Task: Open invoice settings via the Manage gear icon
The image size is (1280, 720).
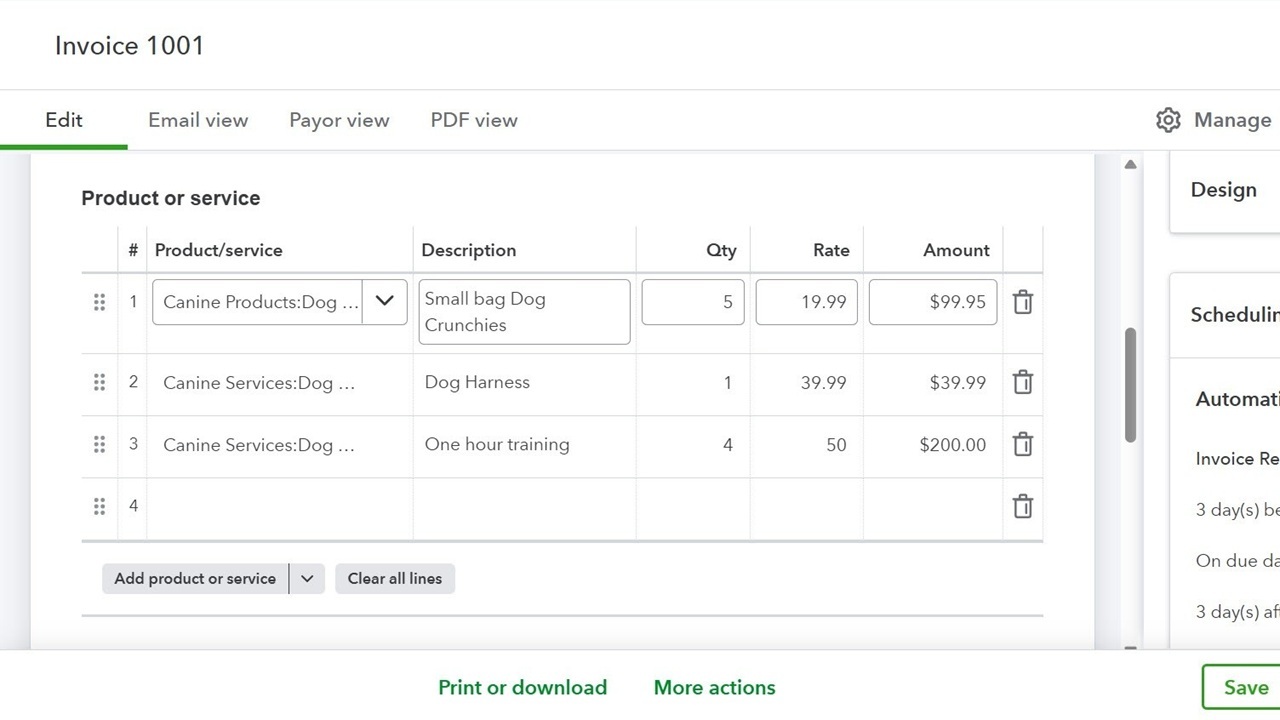Action: coord(1168,120)
